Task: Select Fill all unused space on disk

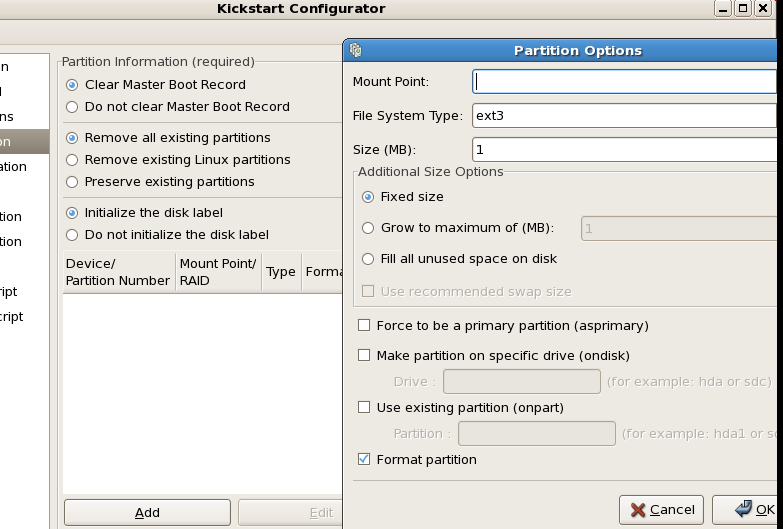Action: point(368,259)
